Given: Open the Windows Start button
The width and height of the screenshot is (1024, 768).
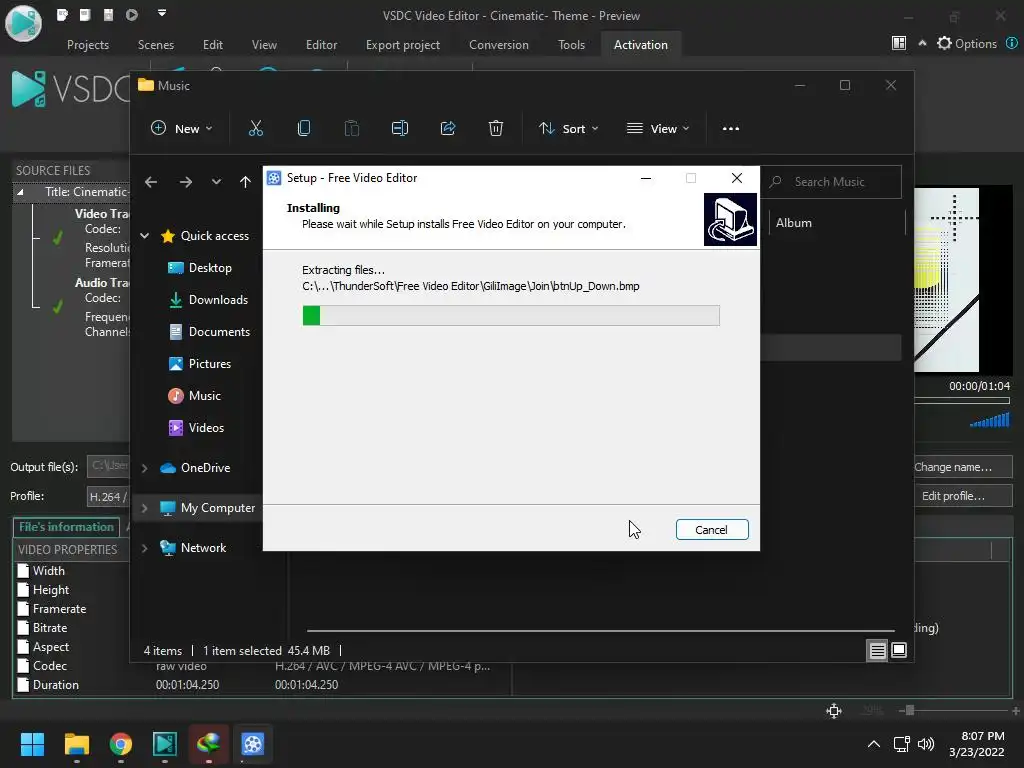Looking at the screenshot, I should (32, 744).
